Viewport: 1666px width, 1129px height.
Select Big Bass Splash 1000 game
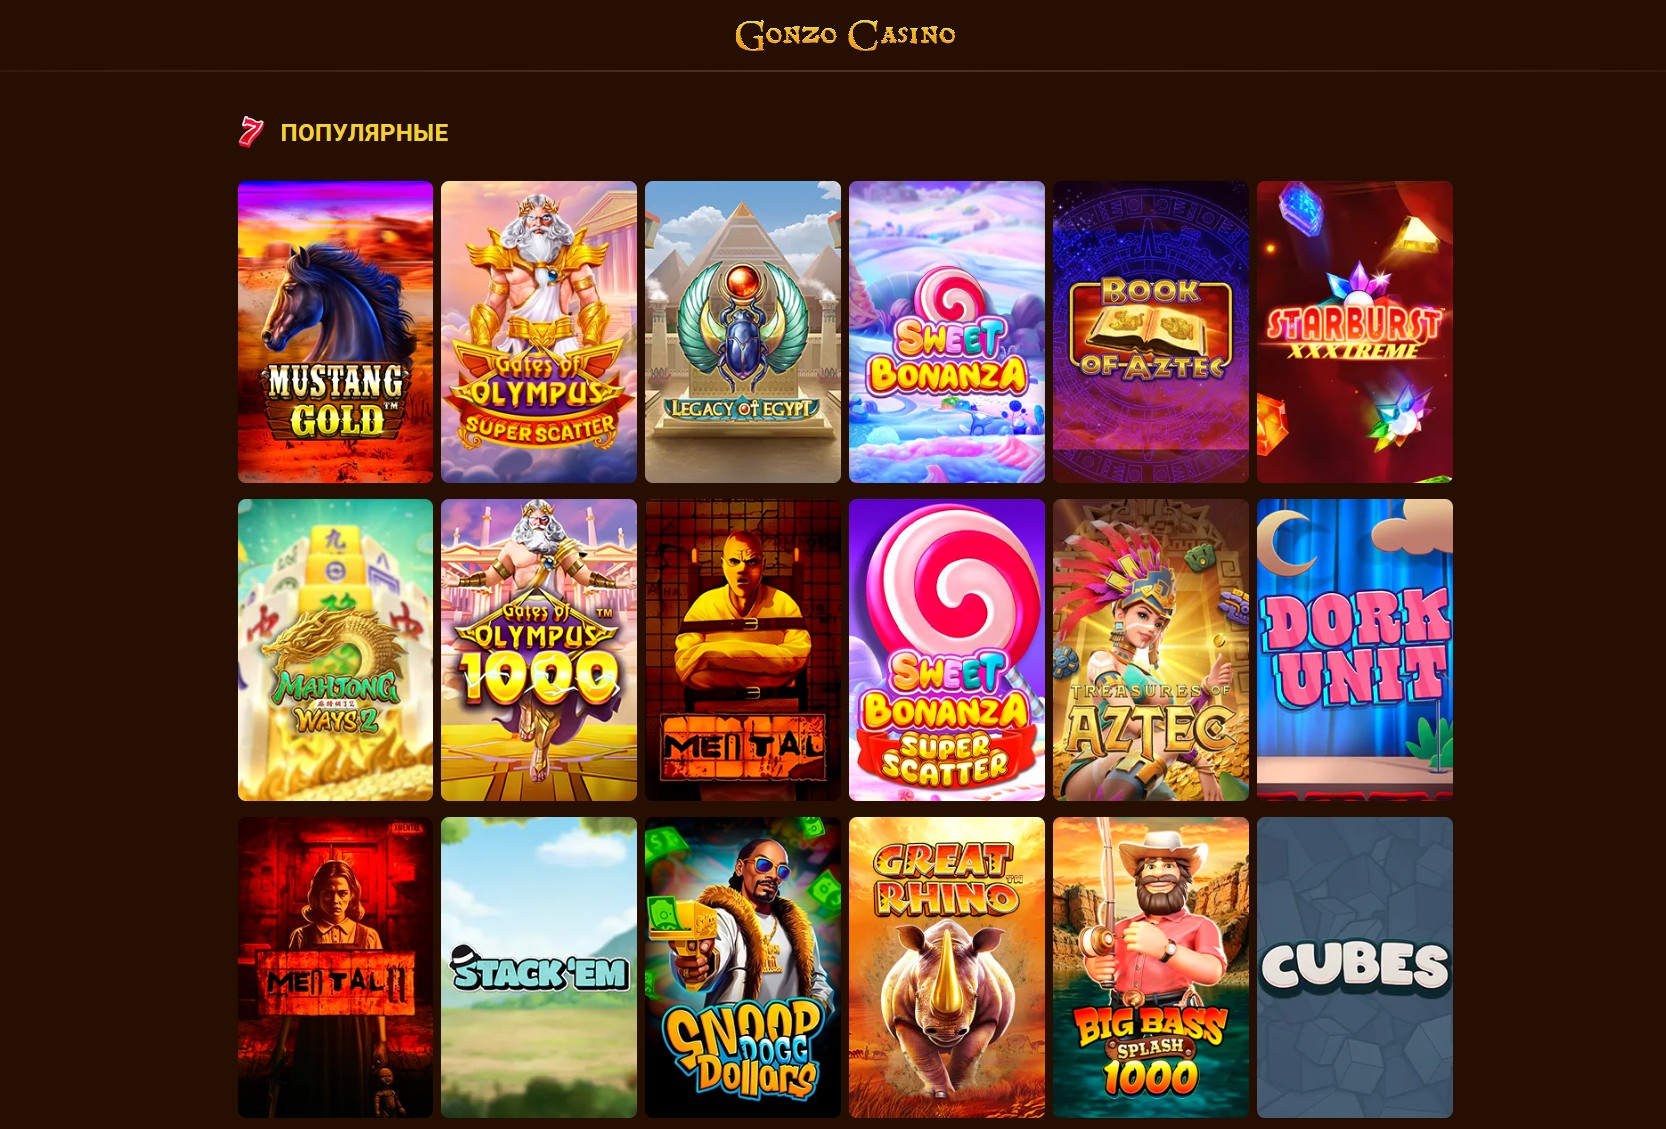[1151, 967]
